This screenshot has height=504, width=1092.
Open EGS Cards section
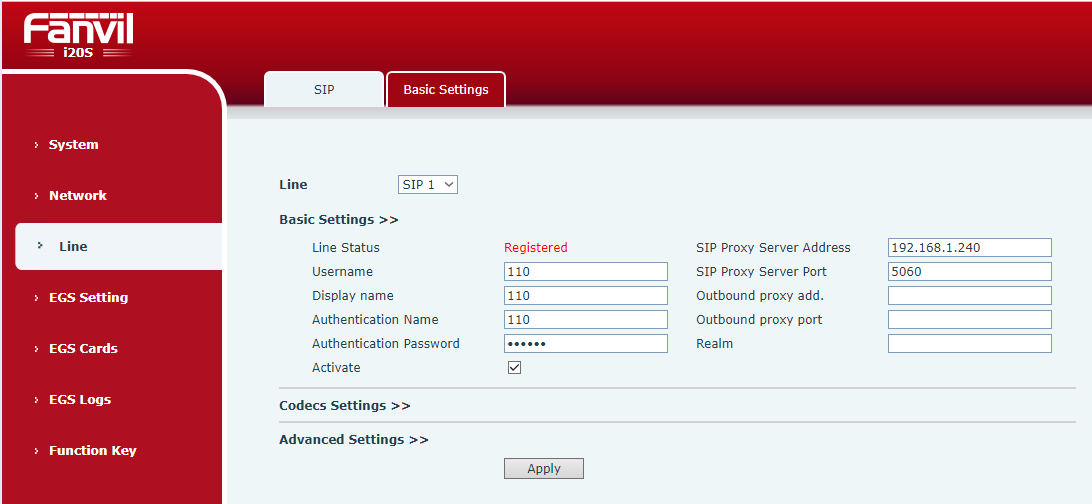(x=83, y=348)
